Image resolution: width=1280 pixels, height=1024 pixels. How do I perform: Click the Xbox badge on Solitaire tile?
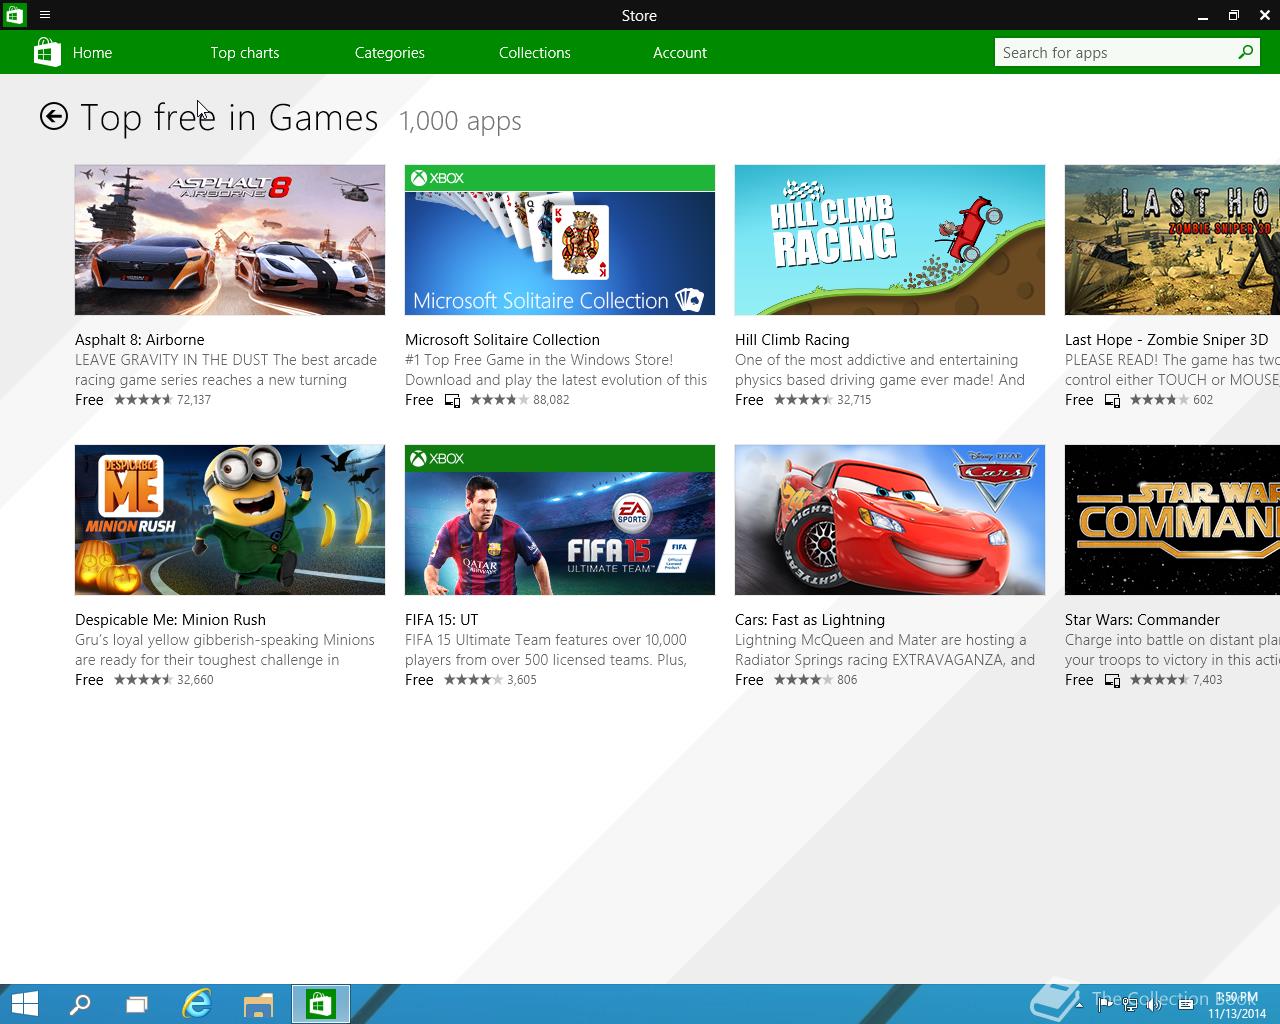(438, 178)
